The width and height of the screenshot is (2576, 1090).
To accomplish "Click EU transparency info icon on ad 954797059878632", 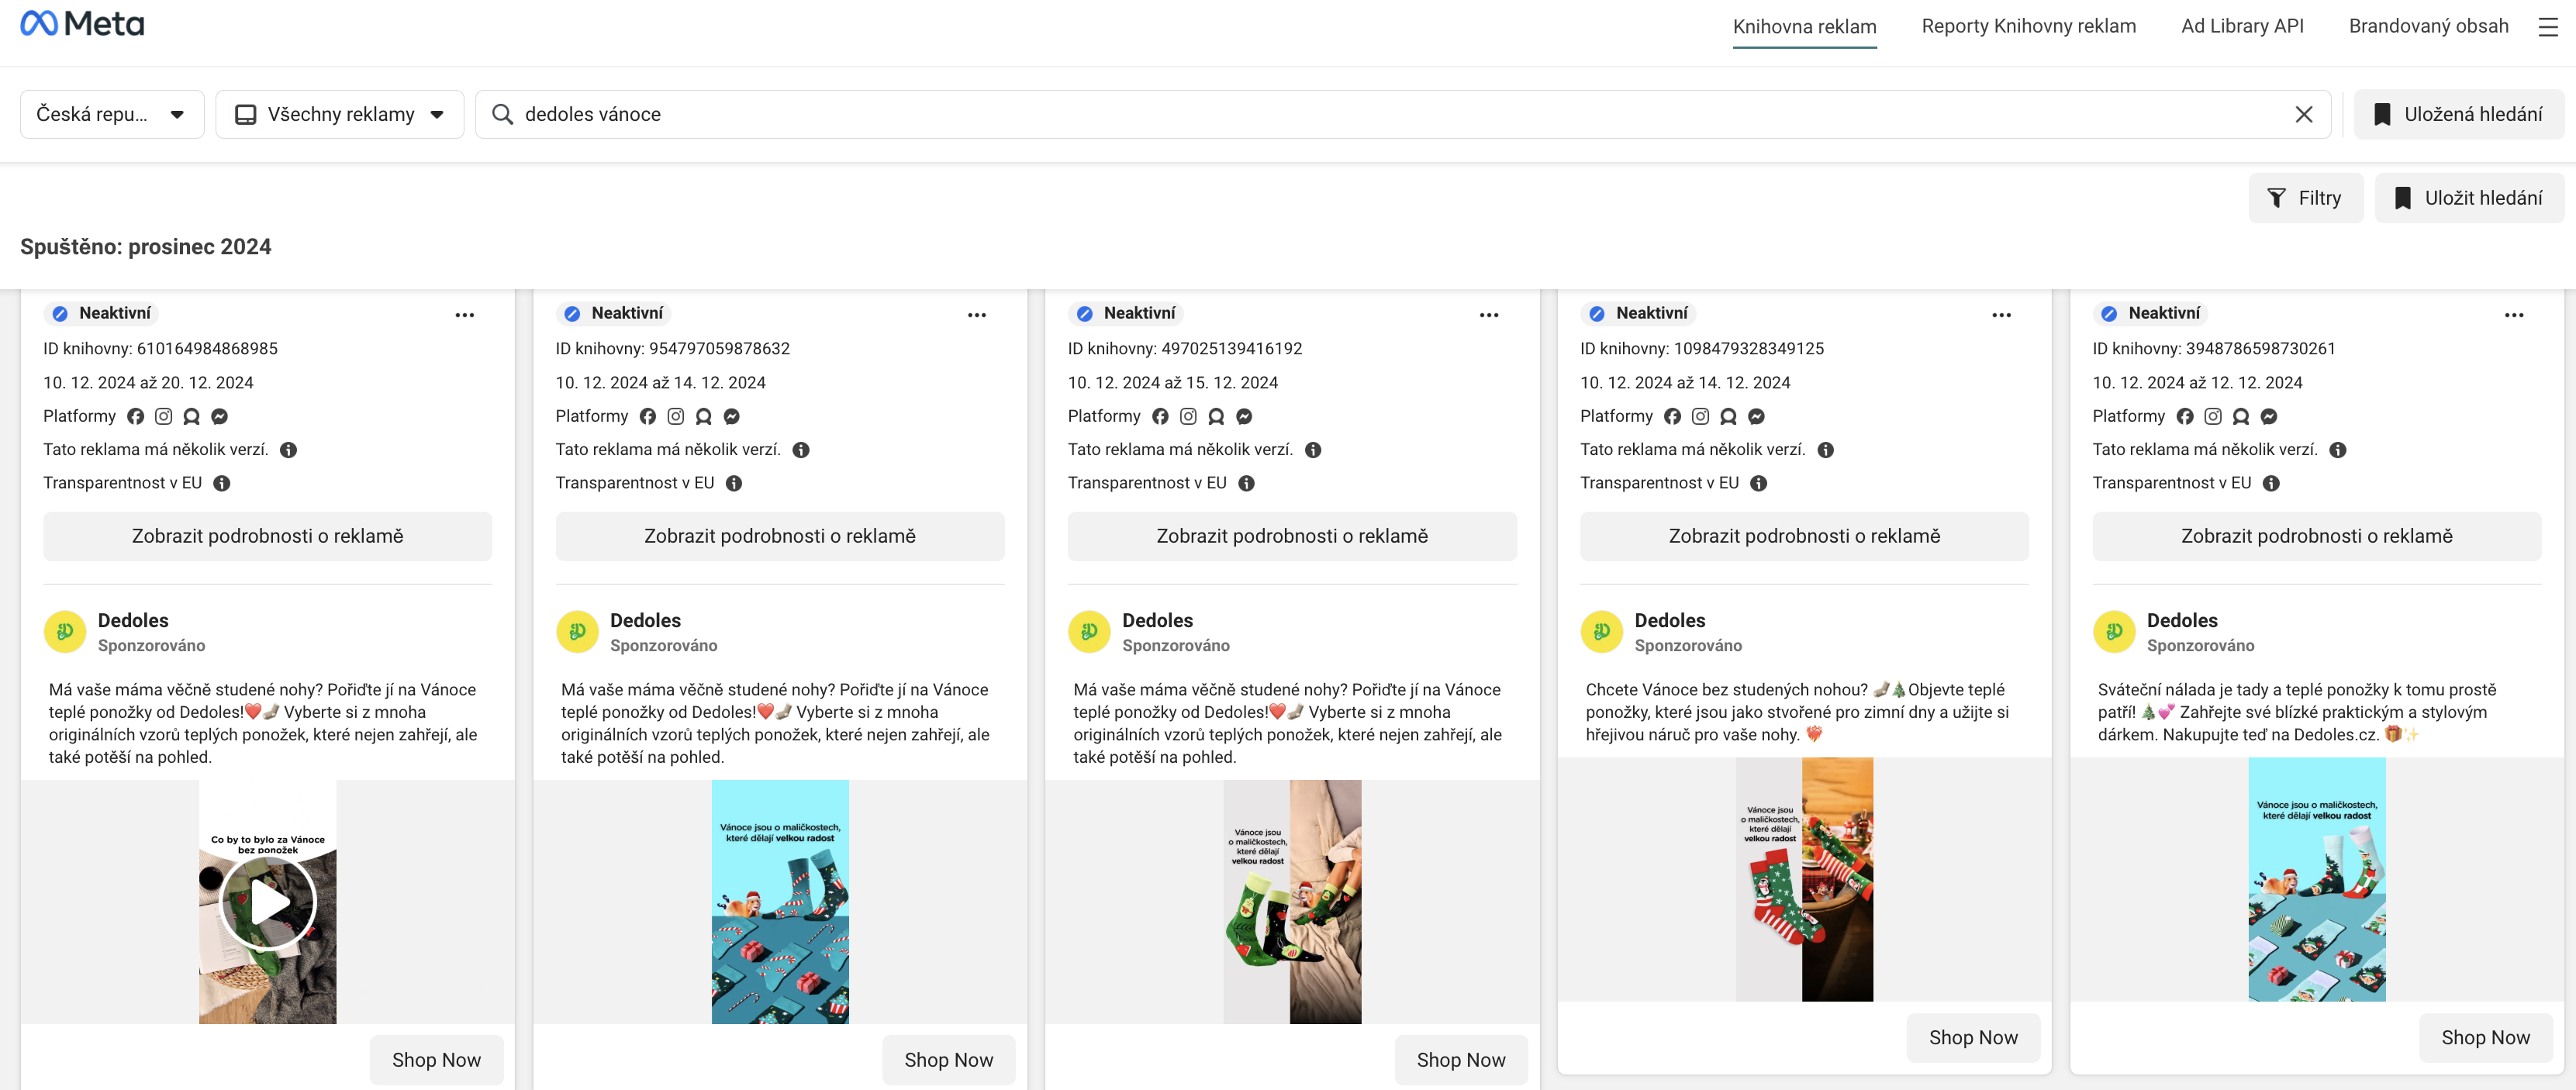I will click(x=734, y=483).
